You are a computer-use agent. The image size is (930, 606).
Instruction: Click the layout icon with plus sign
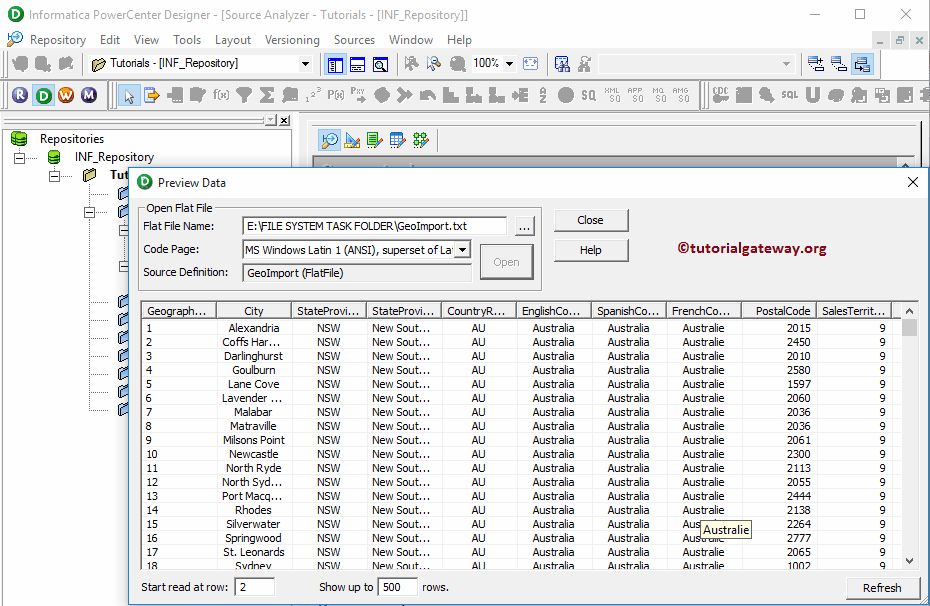(x=816, y=64)
